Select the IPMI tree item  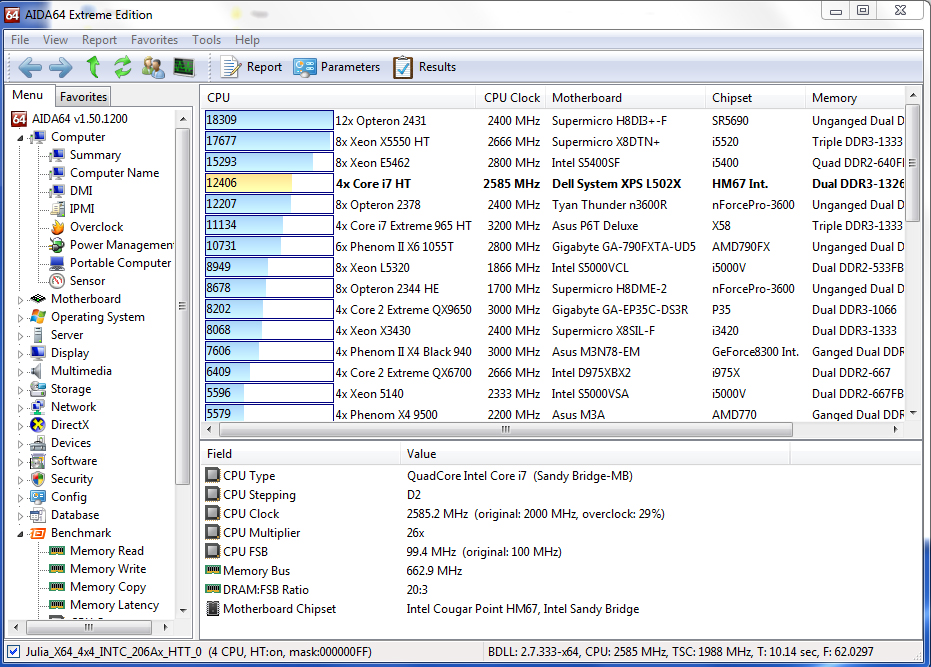pyautogui.click(x=72, y=208)
